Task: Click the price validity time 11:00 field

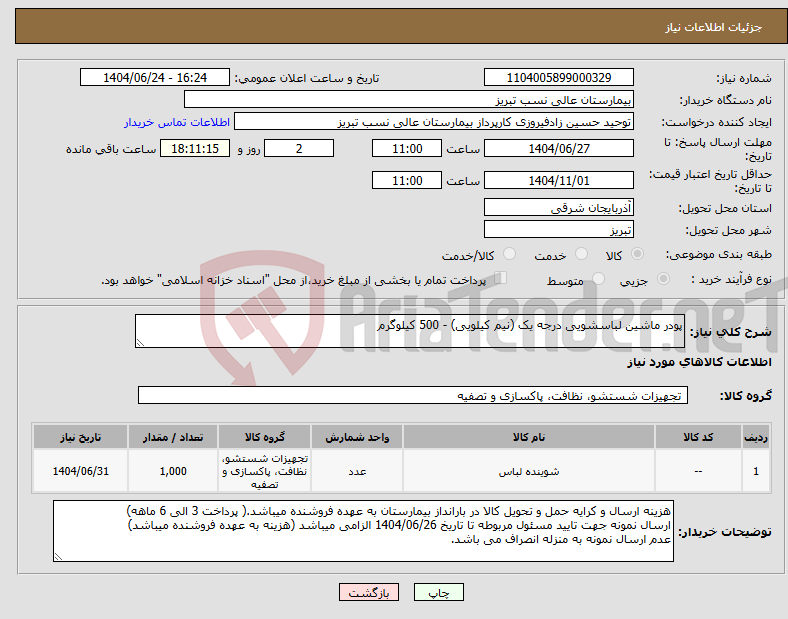Action: (x=407, y=180)
